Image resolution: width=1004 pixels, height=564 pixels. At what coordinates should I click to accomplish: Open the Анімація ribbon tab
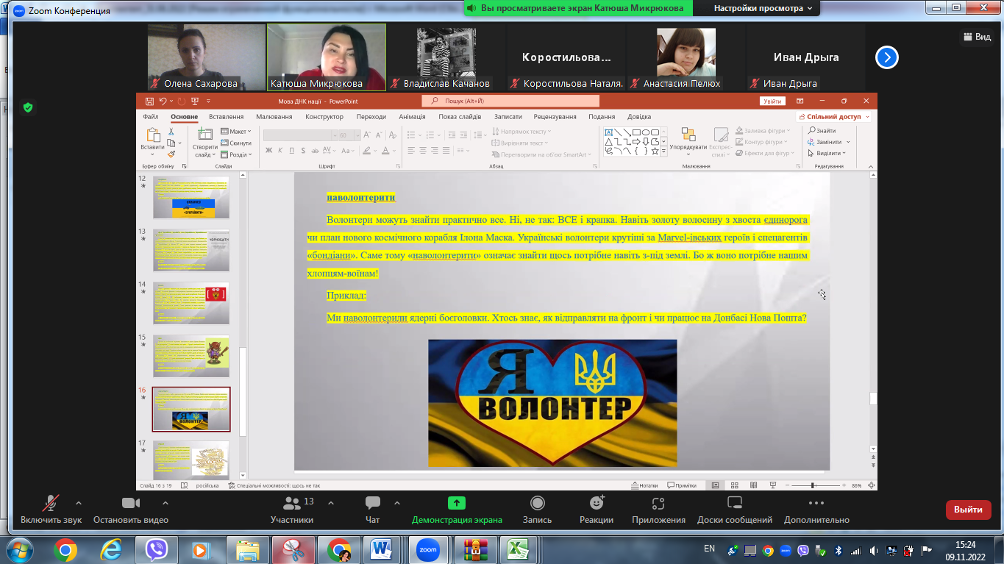[x=412, y=116]
